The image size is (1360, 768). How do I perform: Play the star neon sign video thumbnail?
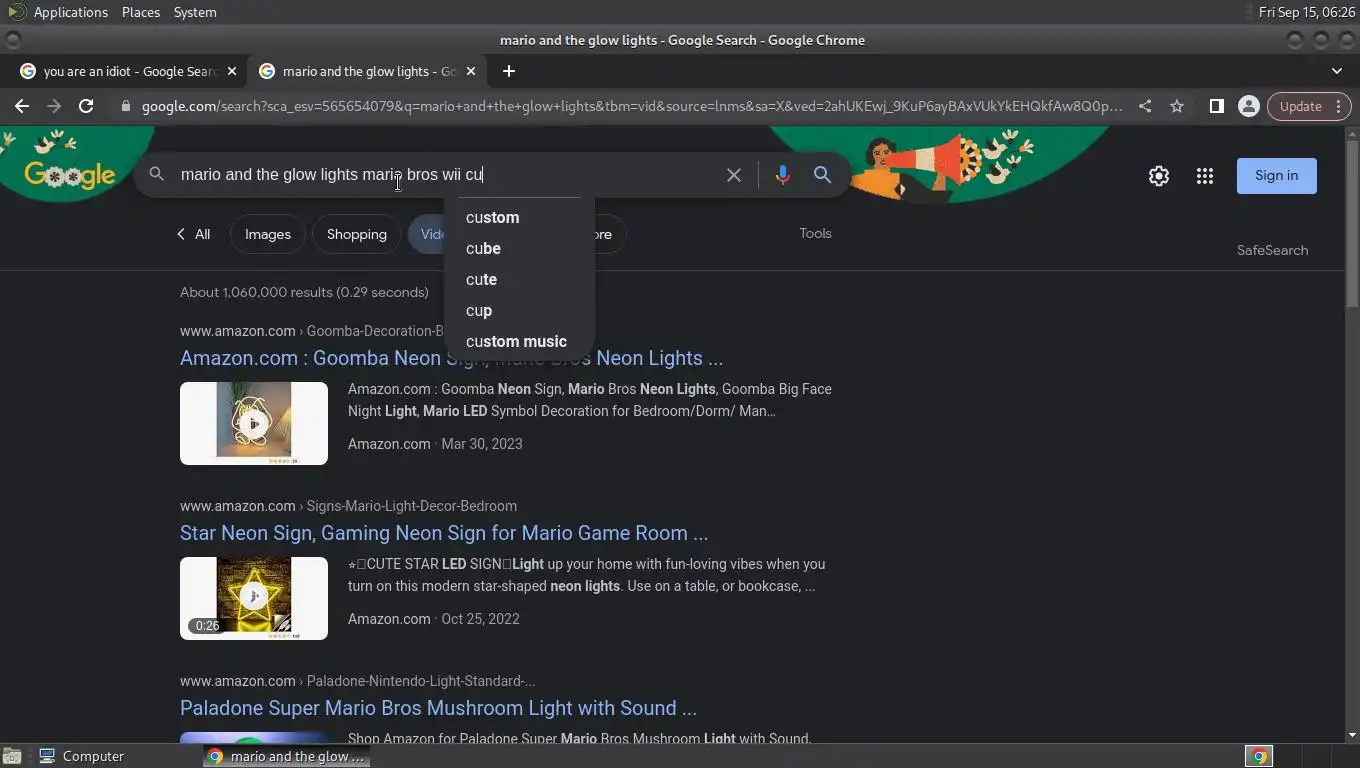point(254,598)
